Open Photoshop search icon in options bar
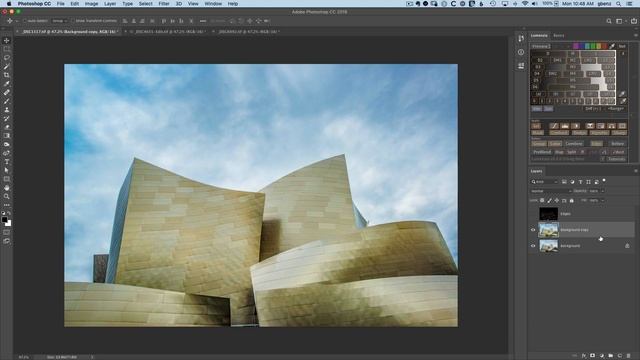 (609, 21)
